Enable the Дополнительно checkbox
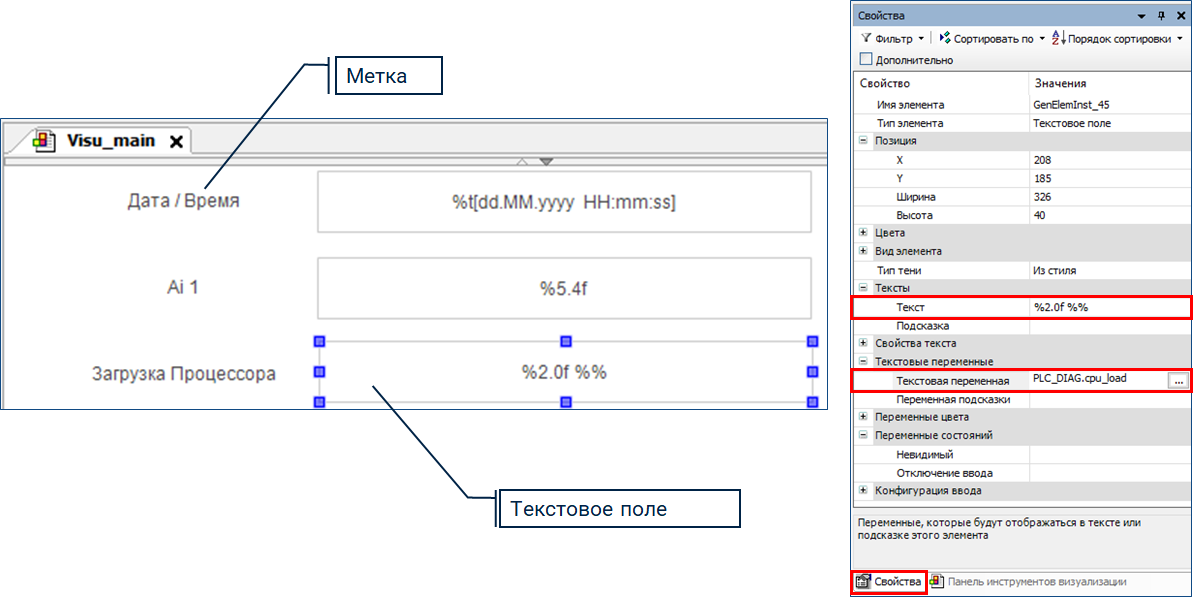The height and width of the screenshot is (597, 1193). pos(866,60)
